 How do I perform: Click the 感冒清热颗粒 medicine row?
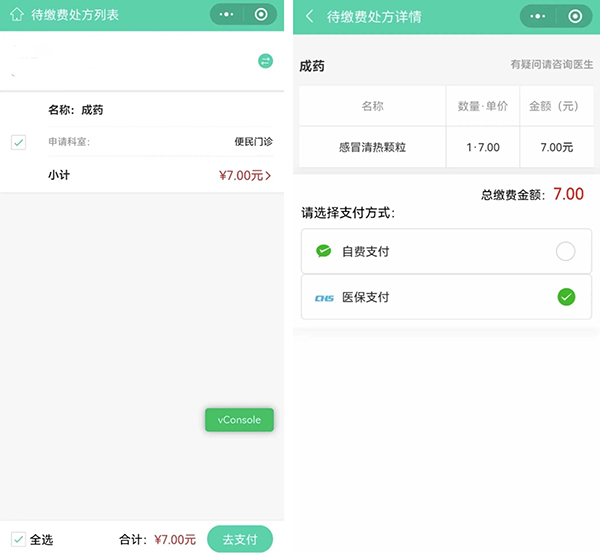click(x=372, y=147)
